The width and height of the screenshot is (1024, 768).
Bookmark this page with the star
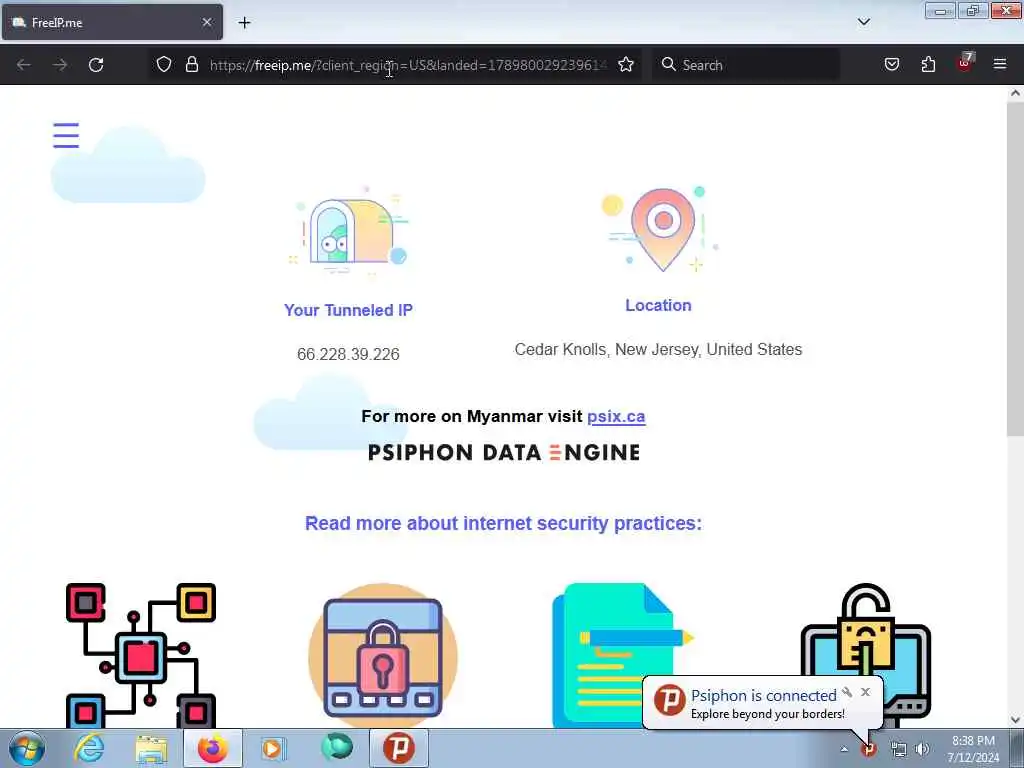tap(626, 64)
